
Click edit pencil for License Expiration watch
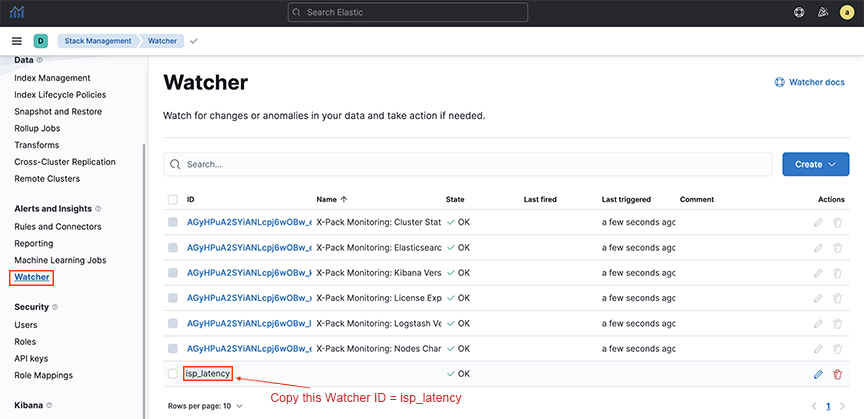pyautogui.click(x=818, y=298)
